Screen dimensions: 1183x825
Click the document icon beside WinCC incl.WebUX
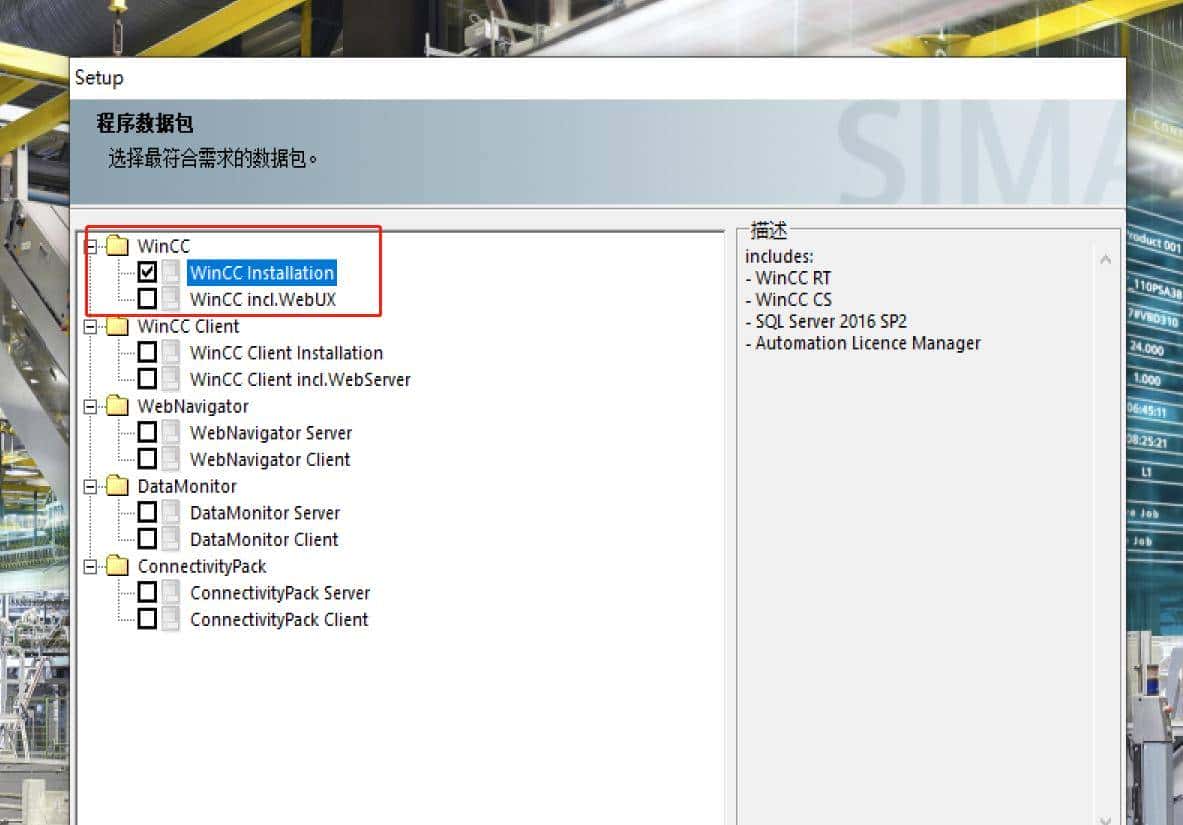point(172,298)
